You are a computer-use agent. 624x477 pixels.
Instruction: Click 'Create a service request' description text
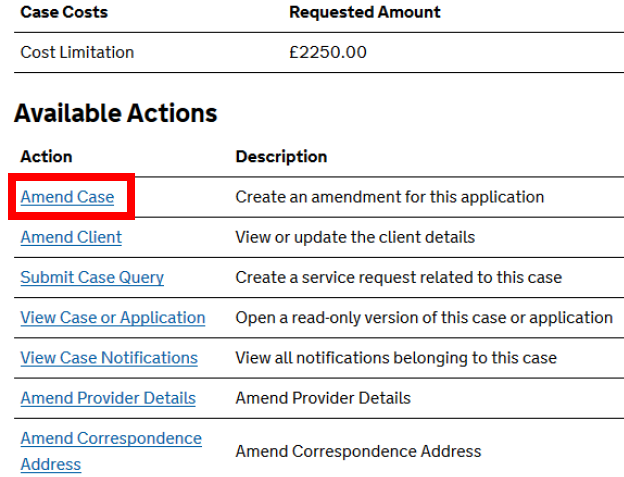coord(398,277)
